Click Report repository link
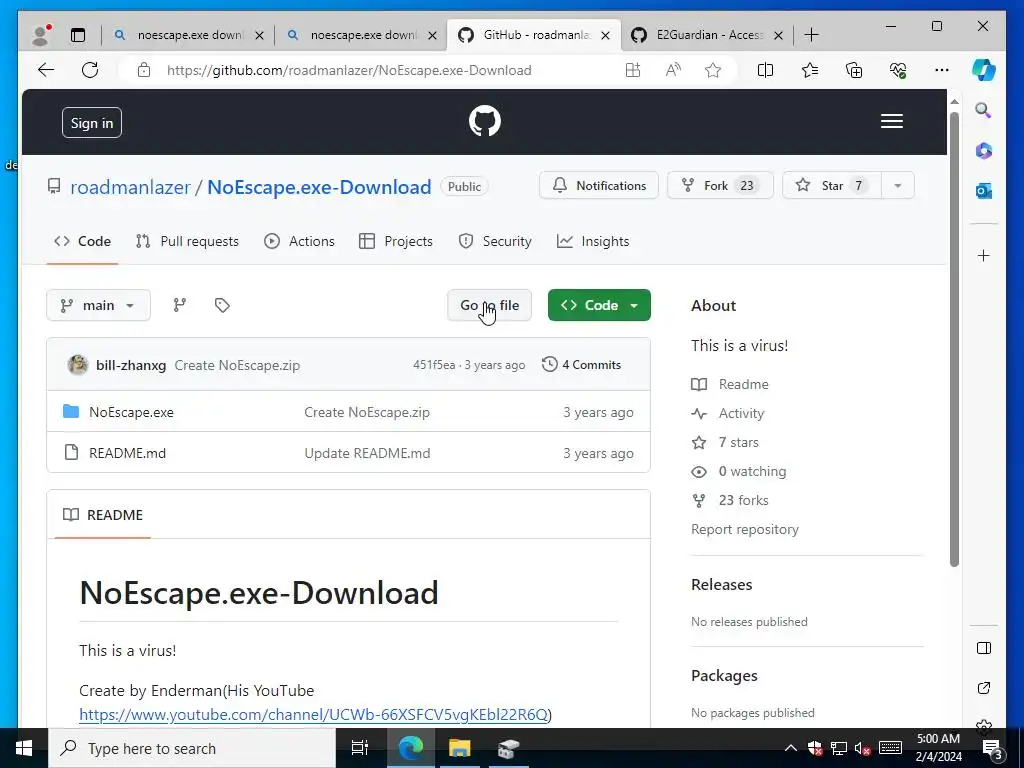Viewport: 1024px width, 768px height. pos(744,529)
